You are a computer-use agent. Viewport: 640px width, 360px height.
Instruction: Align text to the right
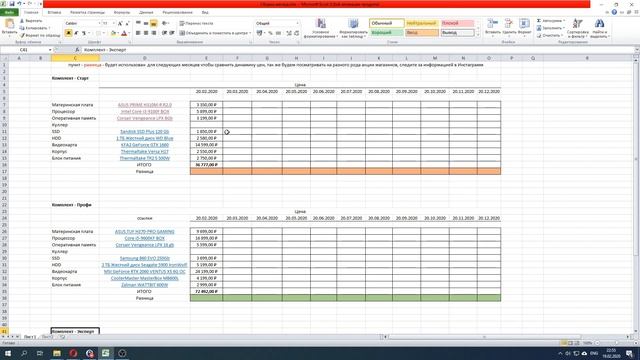coord(153,33)
